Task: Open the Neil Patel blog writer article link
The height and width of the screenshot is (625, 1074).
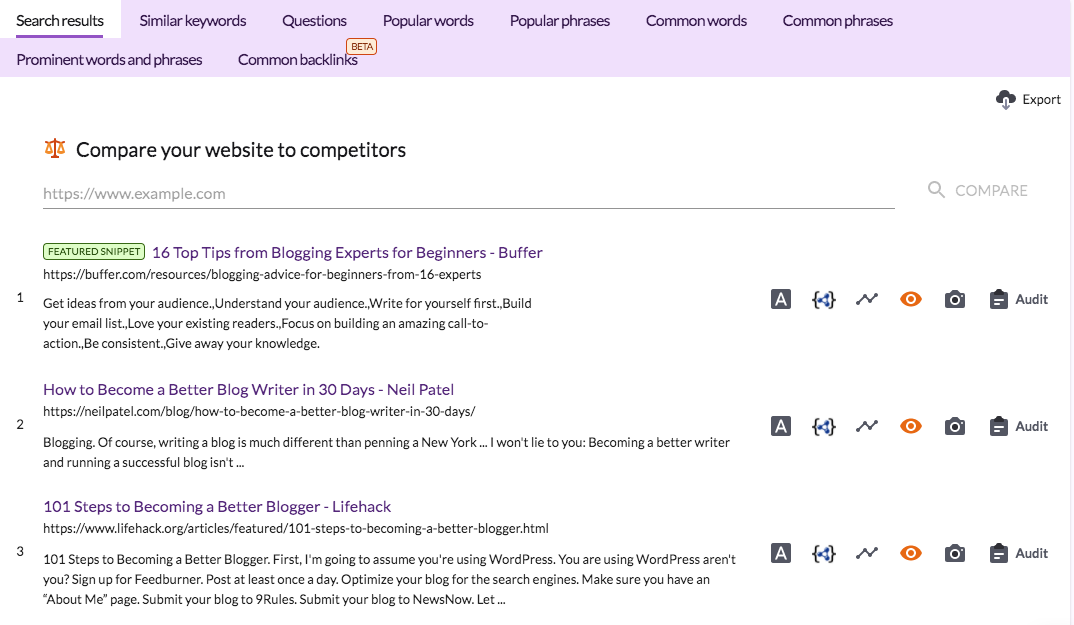Action: 248,389
